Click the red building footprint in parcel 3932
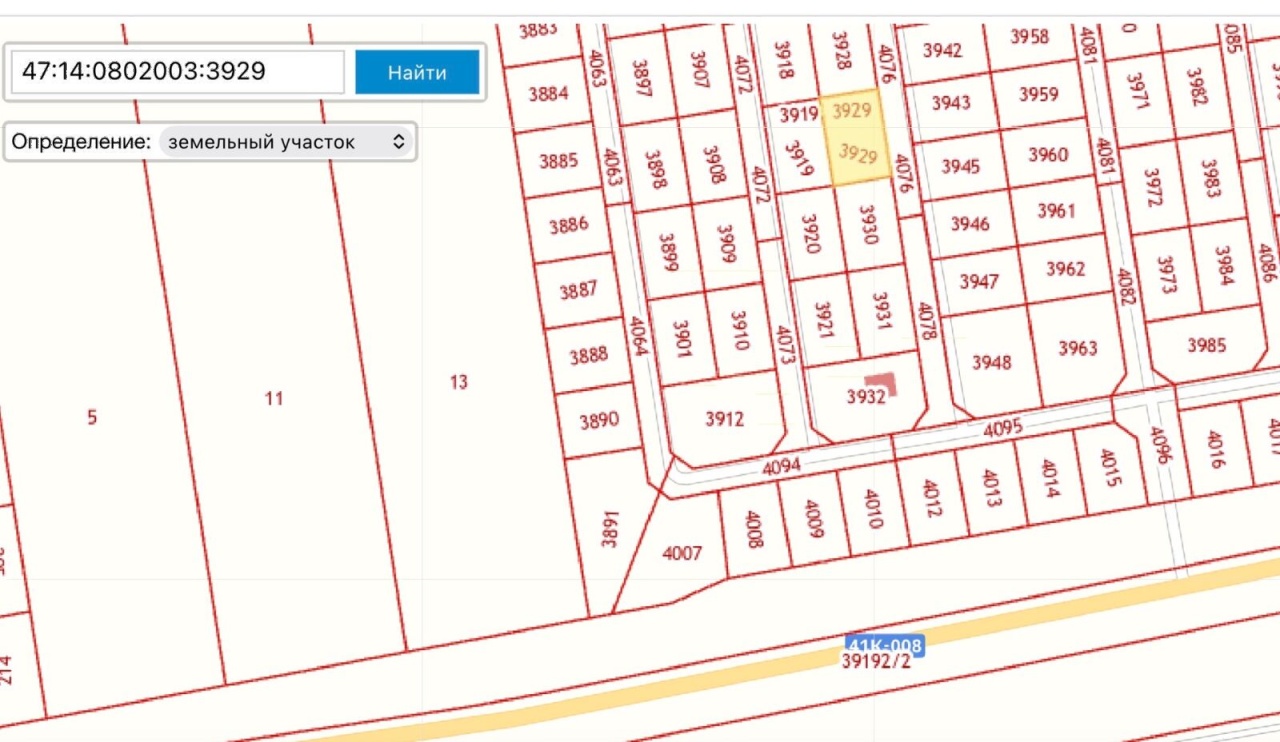Image resolution: width=1280 pixels, height=742 pixels. click(x=881, y=384)
